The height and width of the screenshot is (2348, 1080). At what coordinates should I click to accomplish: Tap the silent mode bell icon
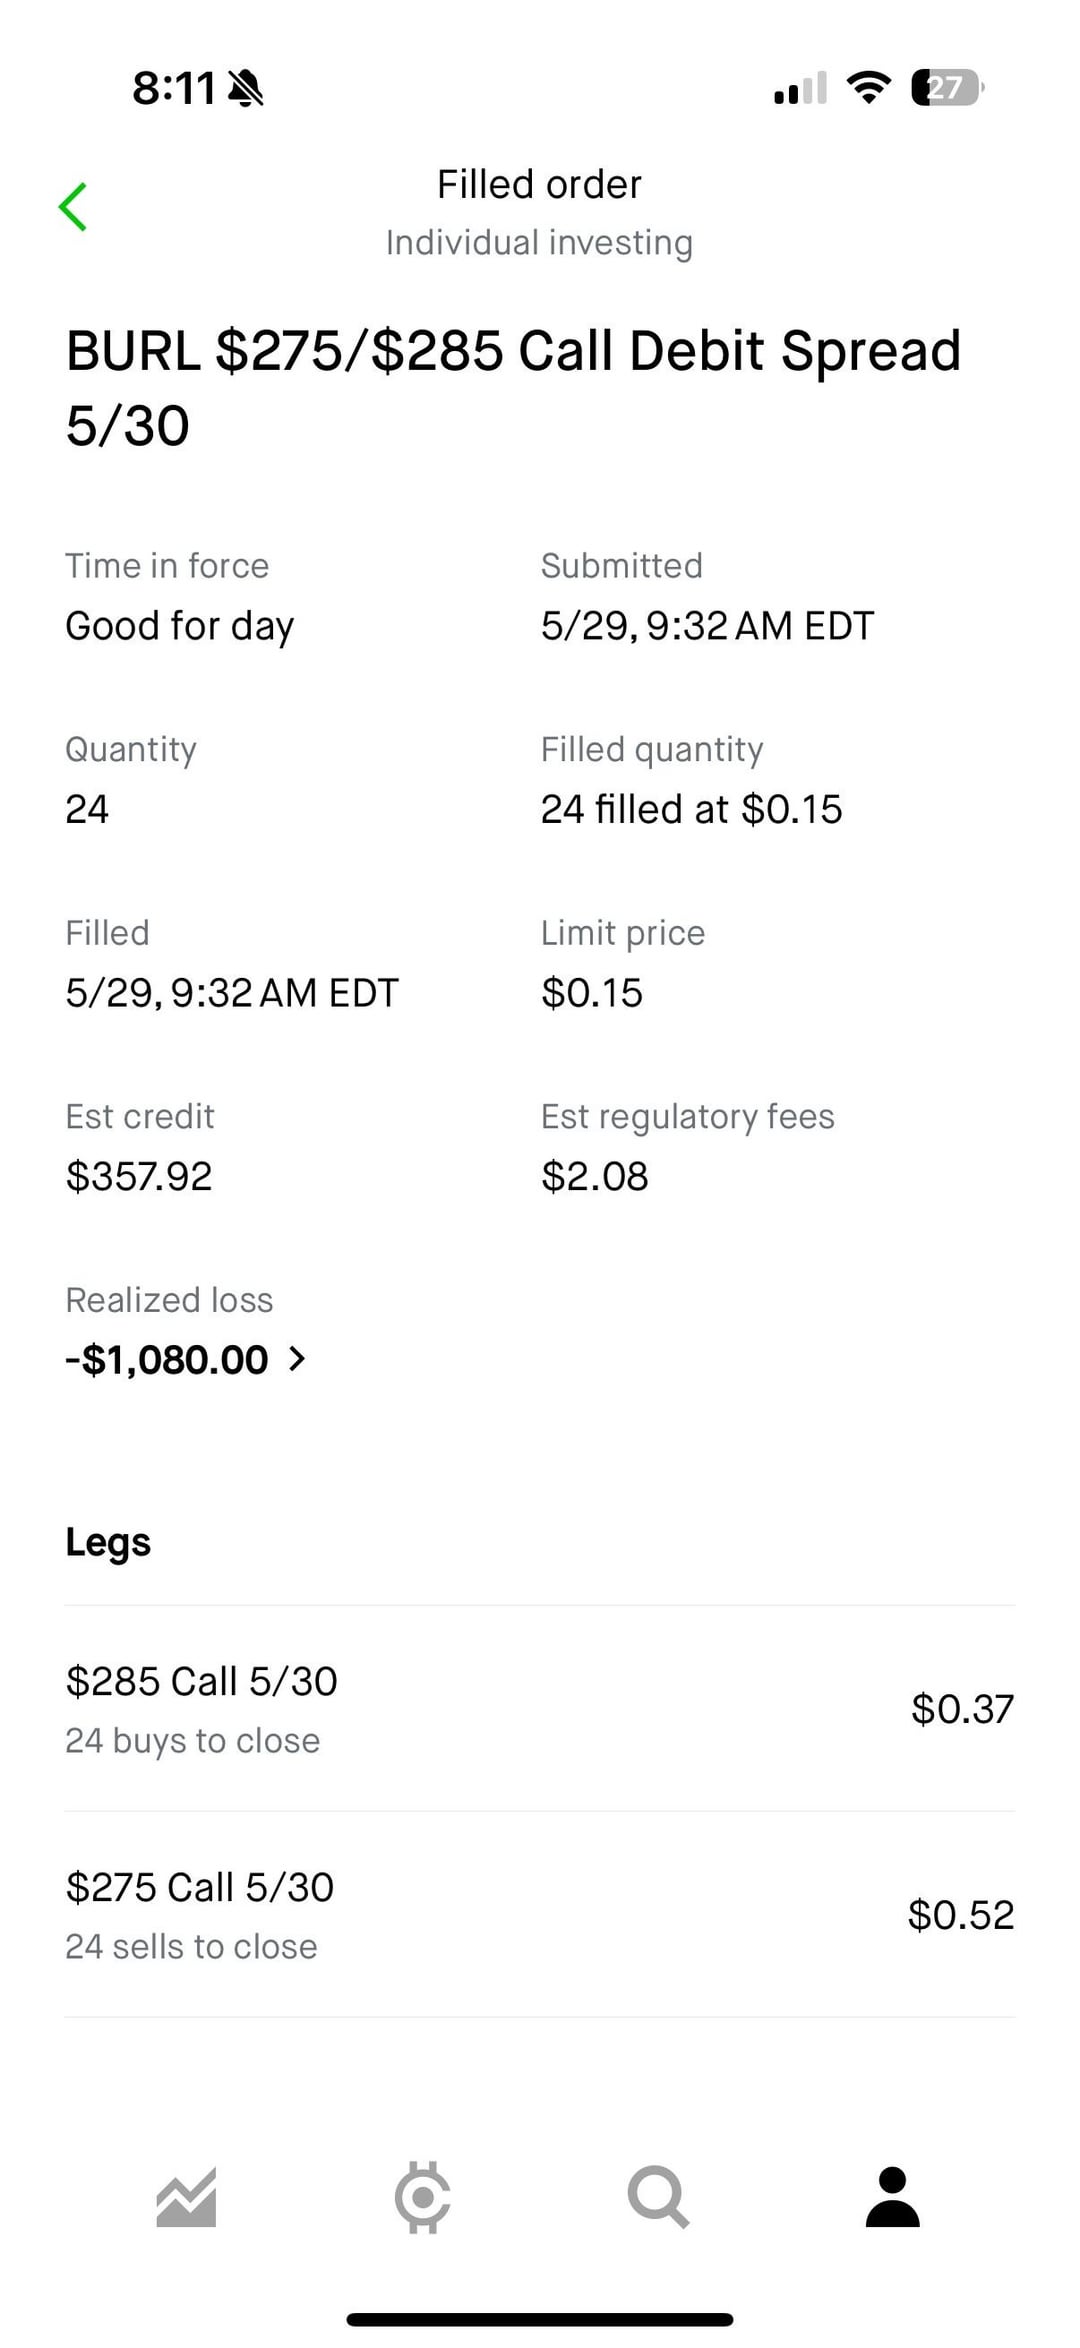[246, 89]
